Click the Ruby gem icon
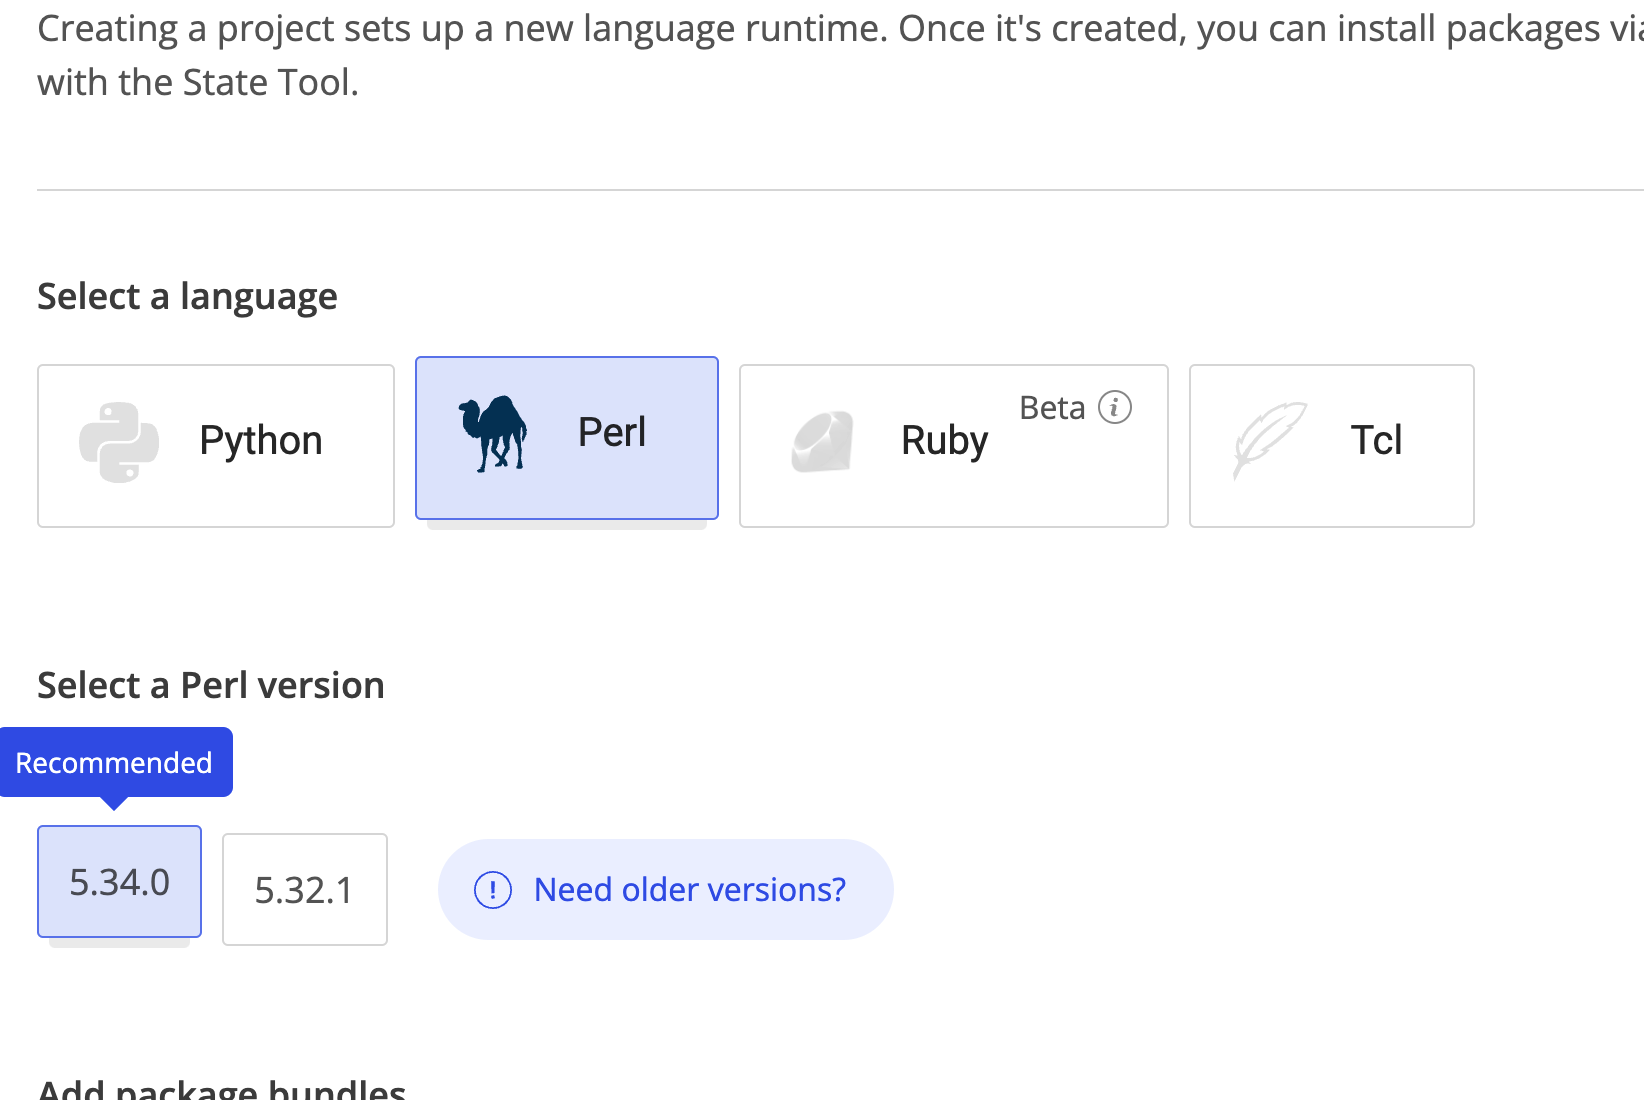The image size is (1644, 1100). click(822, 442)
